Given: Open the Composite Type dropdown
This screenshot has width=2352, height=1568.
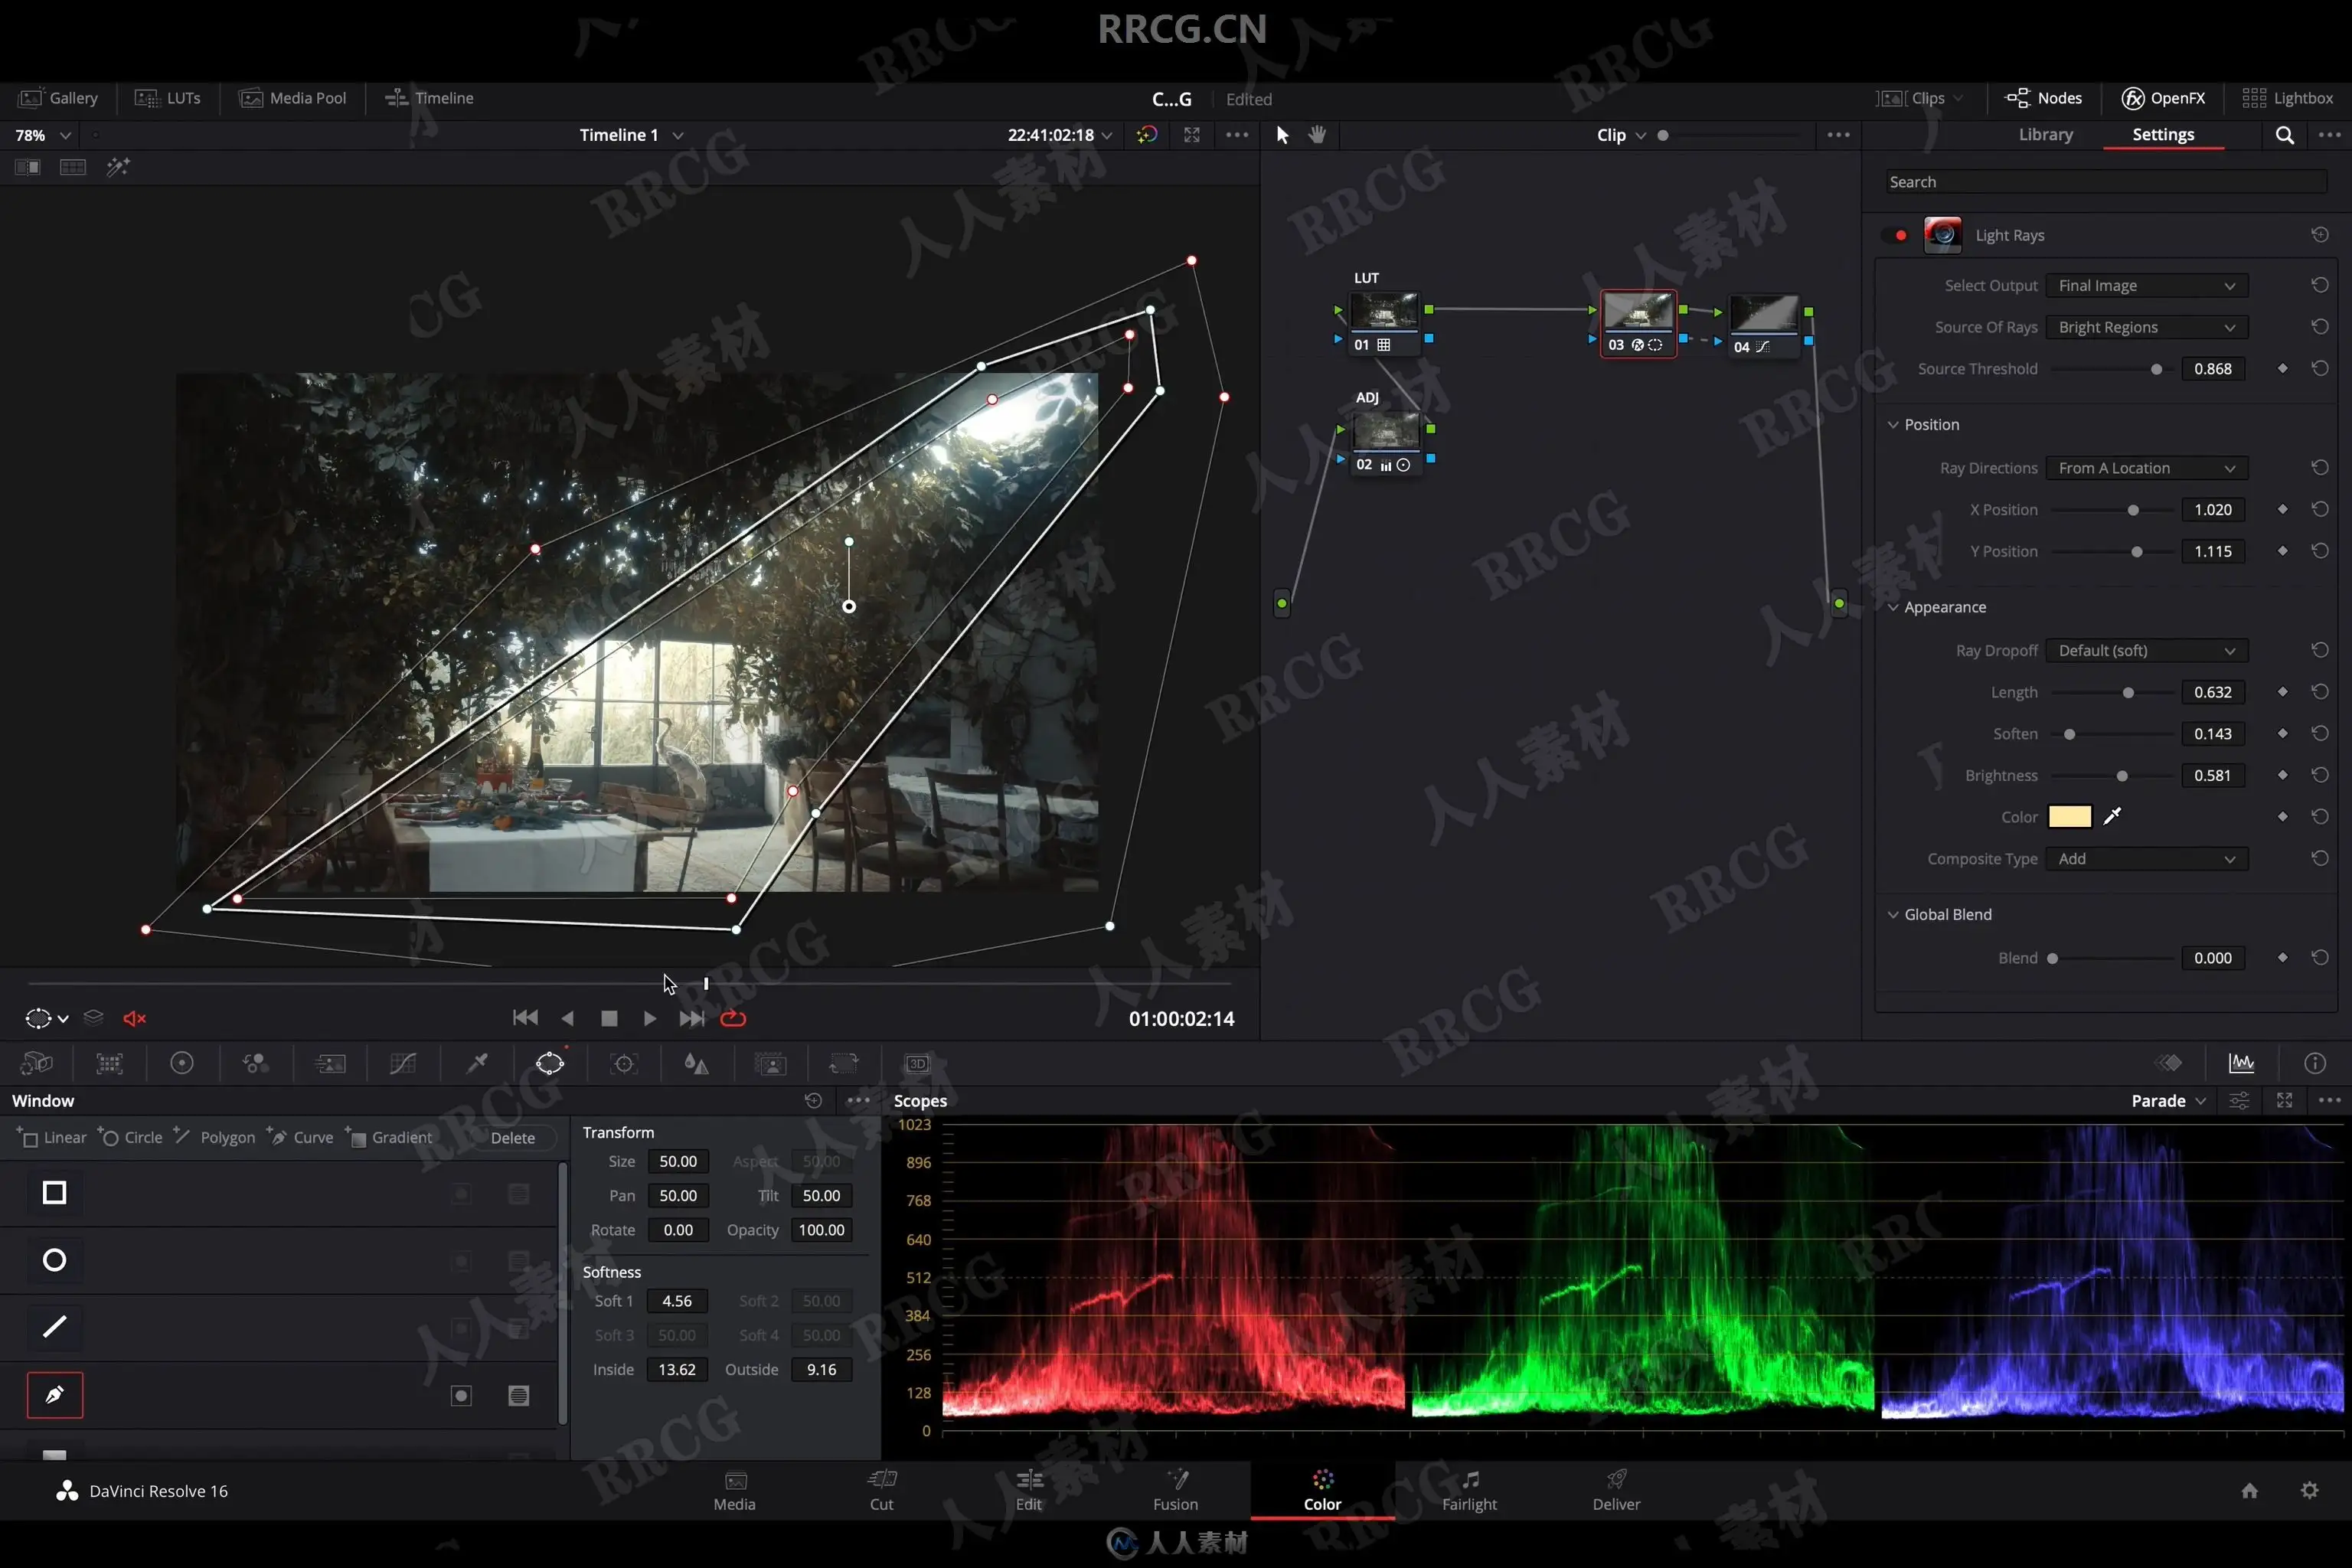Looking at the screenshot, I should point(2146,859).
